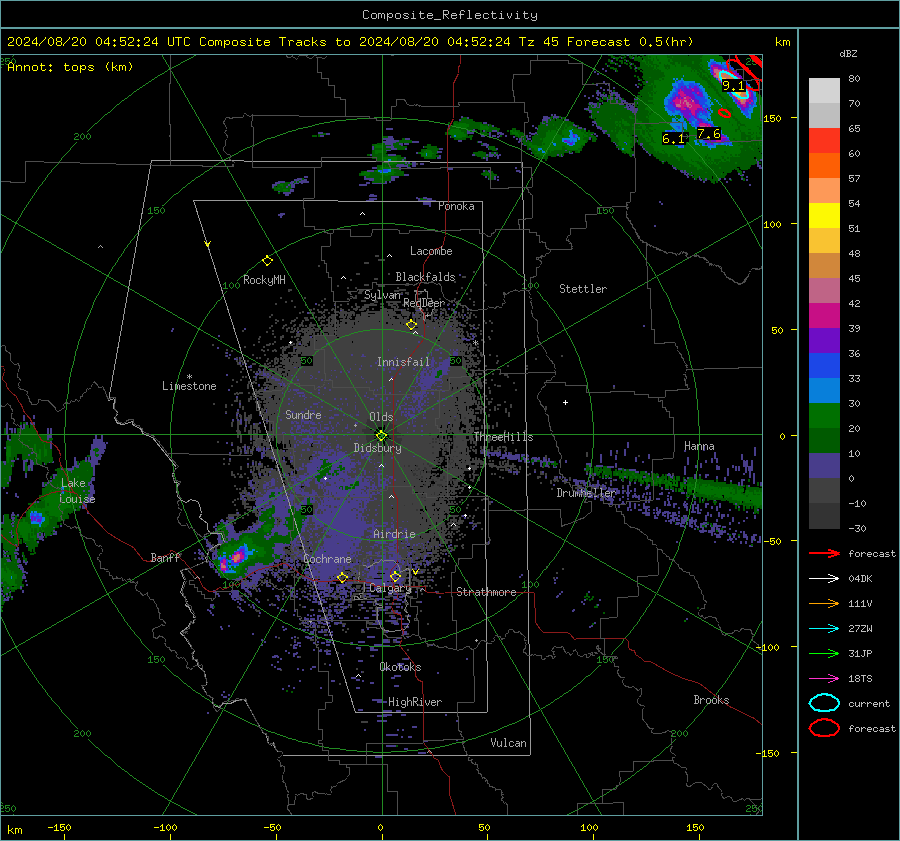Screen dimensions: 900x841
Task: Click the Ponoka city label
Action: pos(456,206)
